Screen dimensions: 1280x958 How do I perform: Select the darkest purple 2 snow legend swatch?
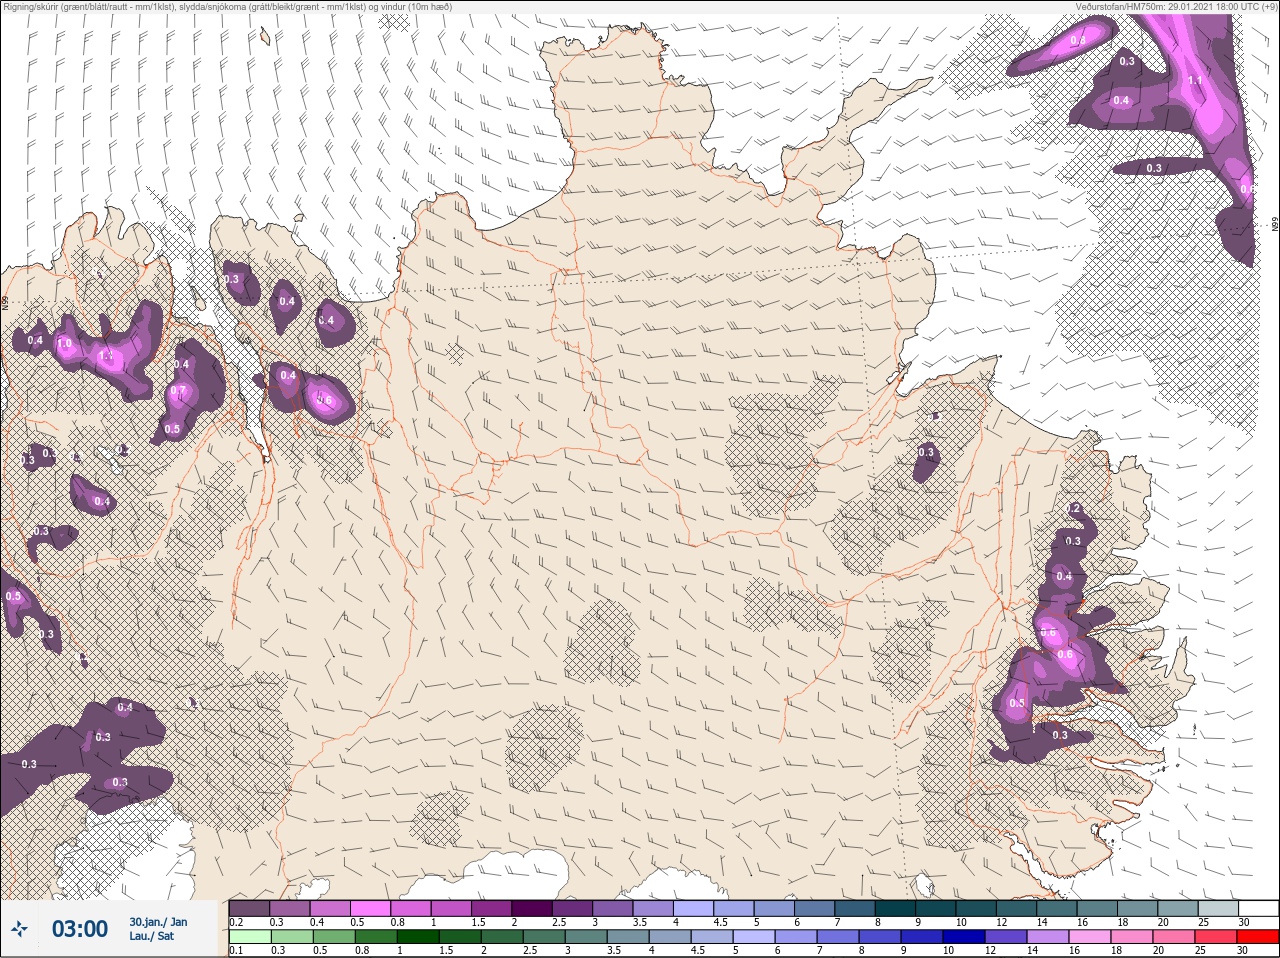tap(532, 908)
